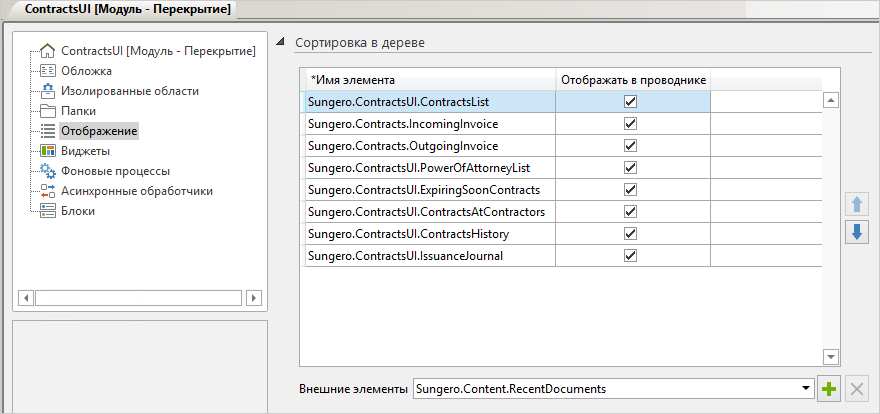Open the Внешние элементы dropdown list

pyautogui.click(x=806, y=389)
